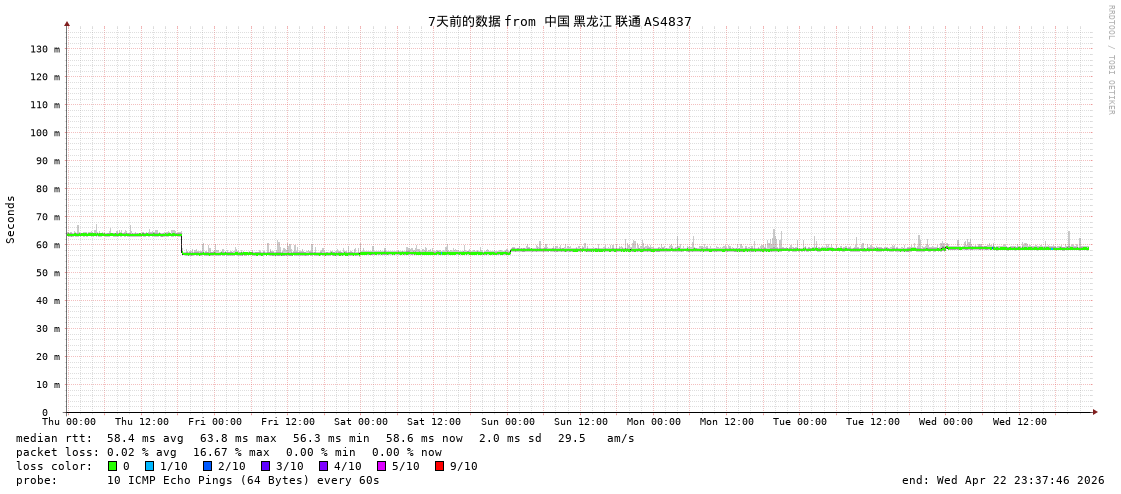Click the 'Wed 00:00' time axis label

946,422
